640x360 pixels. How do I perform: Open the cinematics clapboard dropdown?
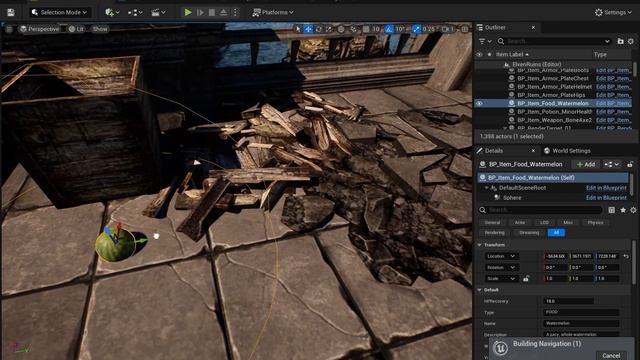point(158,12)
